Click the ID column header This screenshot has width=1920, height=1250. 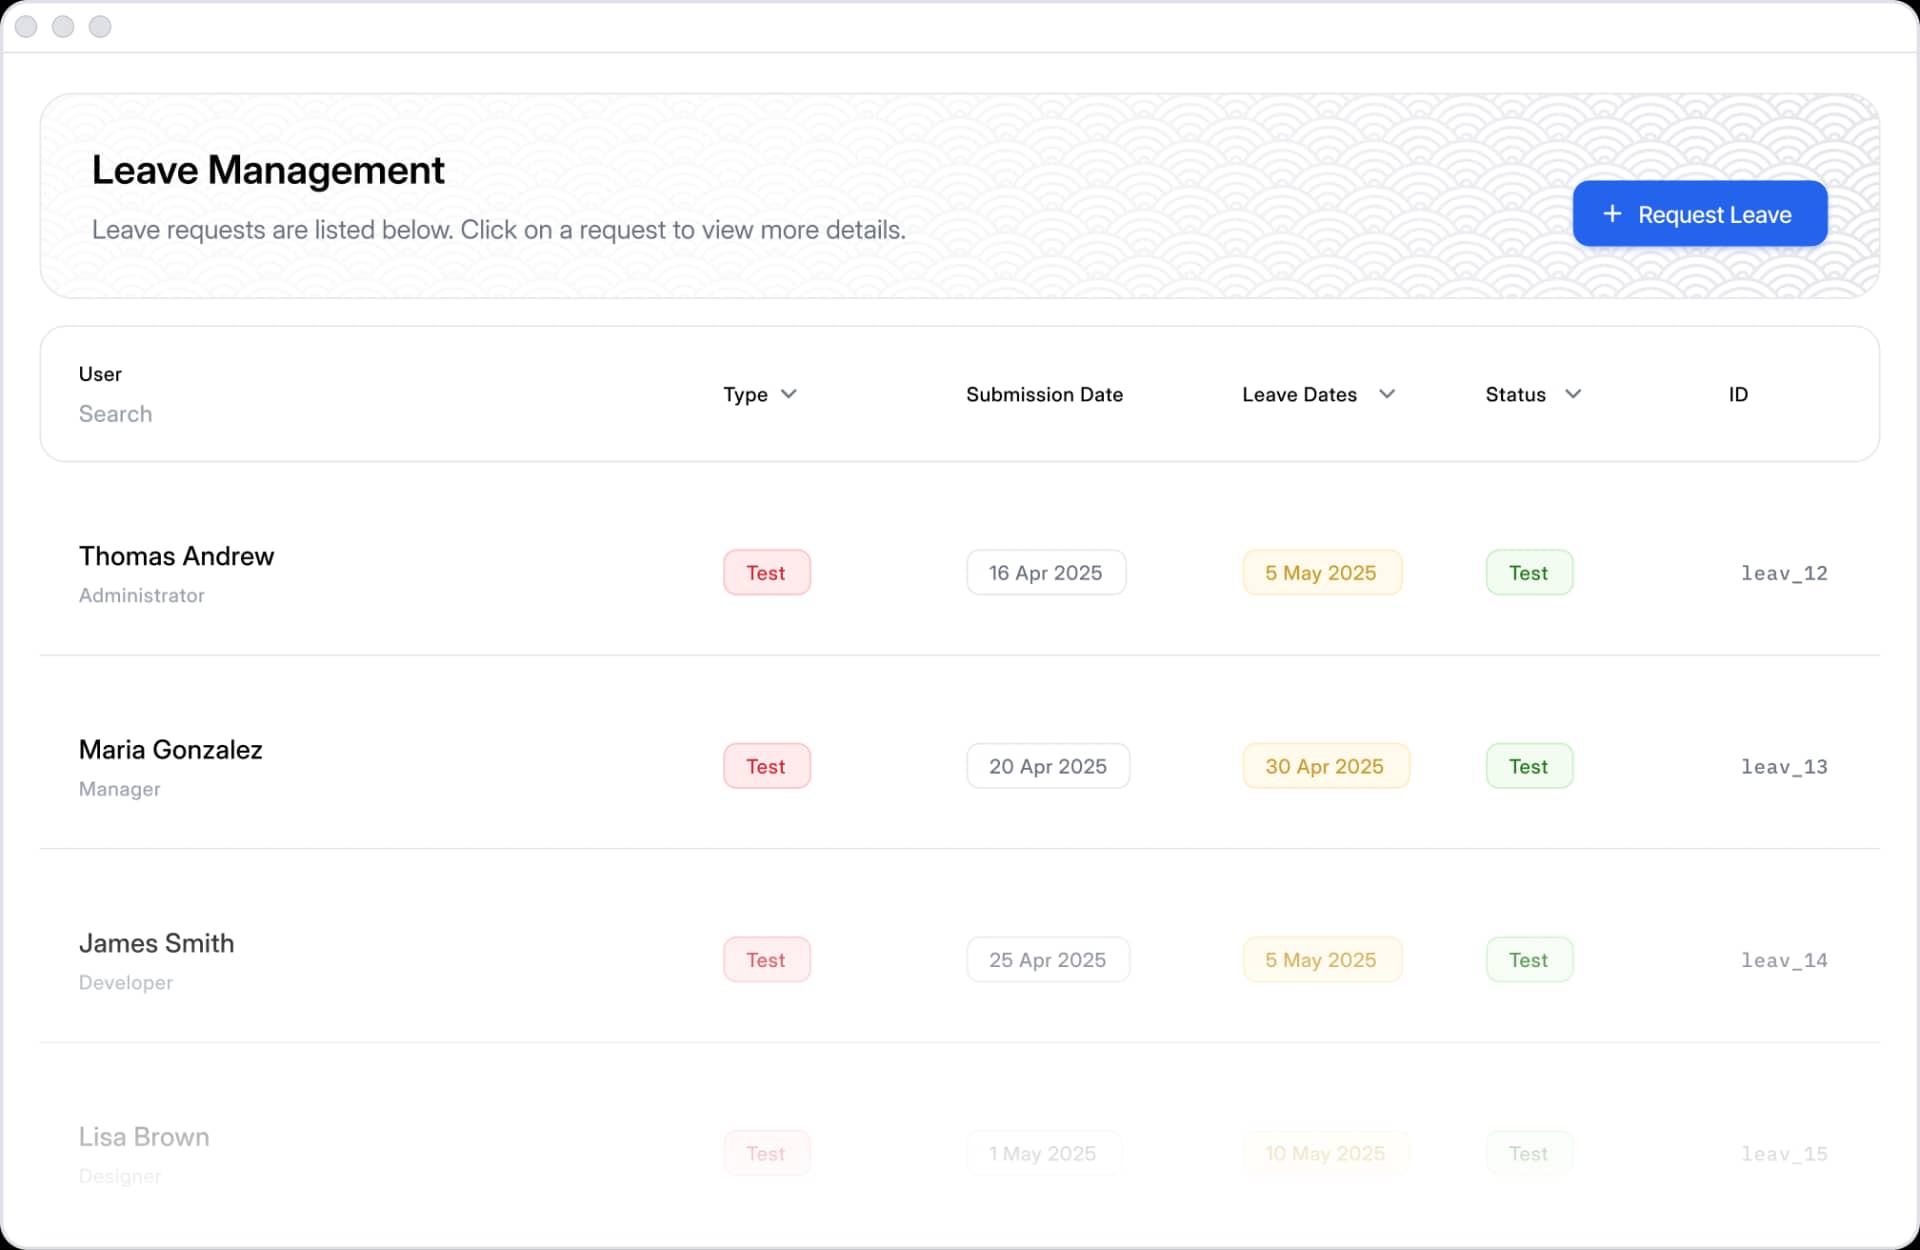(1738, 394)
